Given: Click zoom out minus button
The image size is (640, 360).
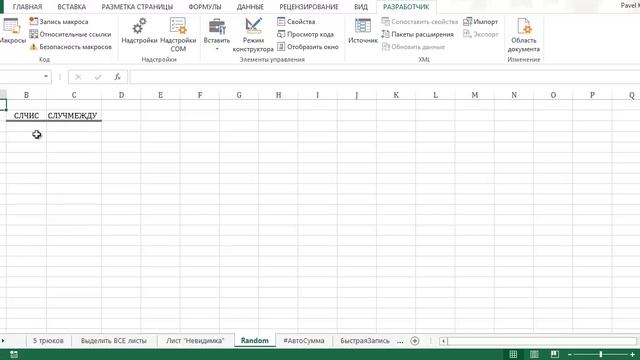Looking at the screenshot, I should point(570,354).
